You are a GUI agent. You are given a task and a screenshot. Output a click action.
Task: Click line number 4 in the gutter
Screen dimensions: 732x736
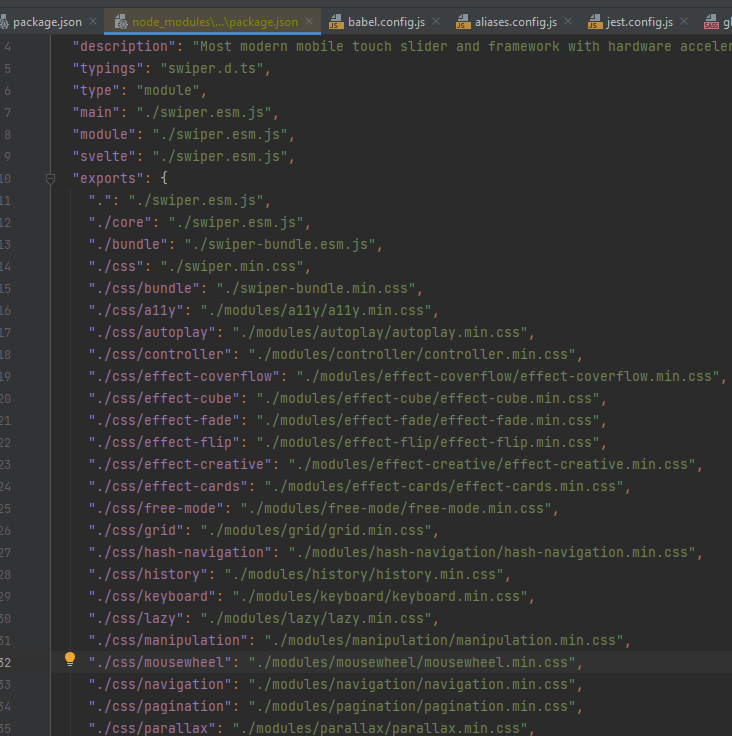(x=8, y=46)
